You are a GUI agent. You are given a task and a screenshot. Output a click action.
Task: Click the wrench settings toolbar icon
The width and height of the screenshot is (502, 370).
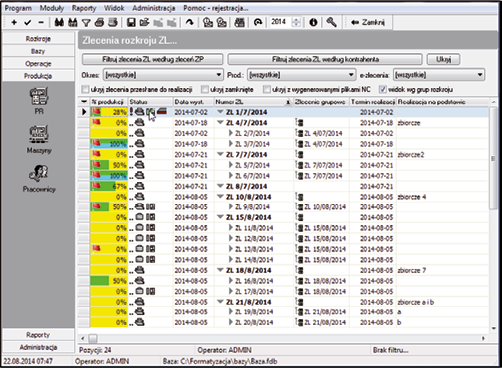(331, 22)
